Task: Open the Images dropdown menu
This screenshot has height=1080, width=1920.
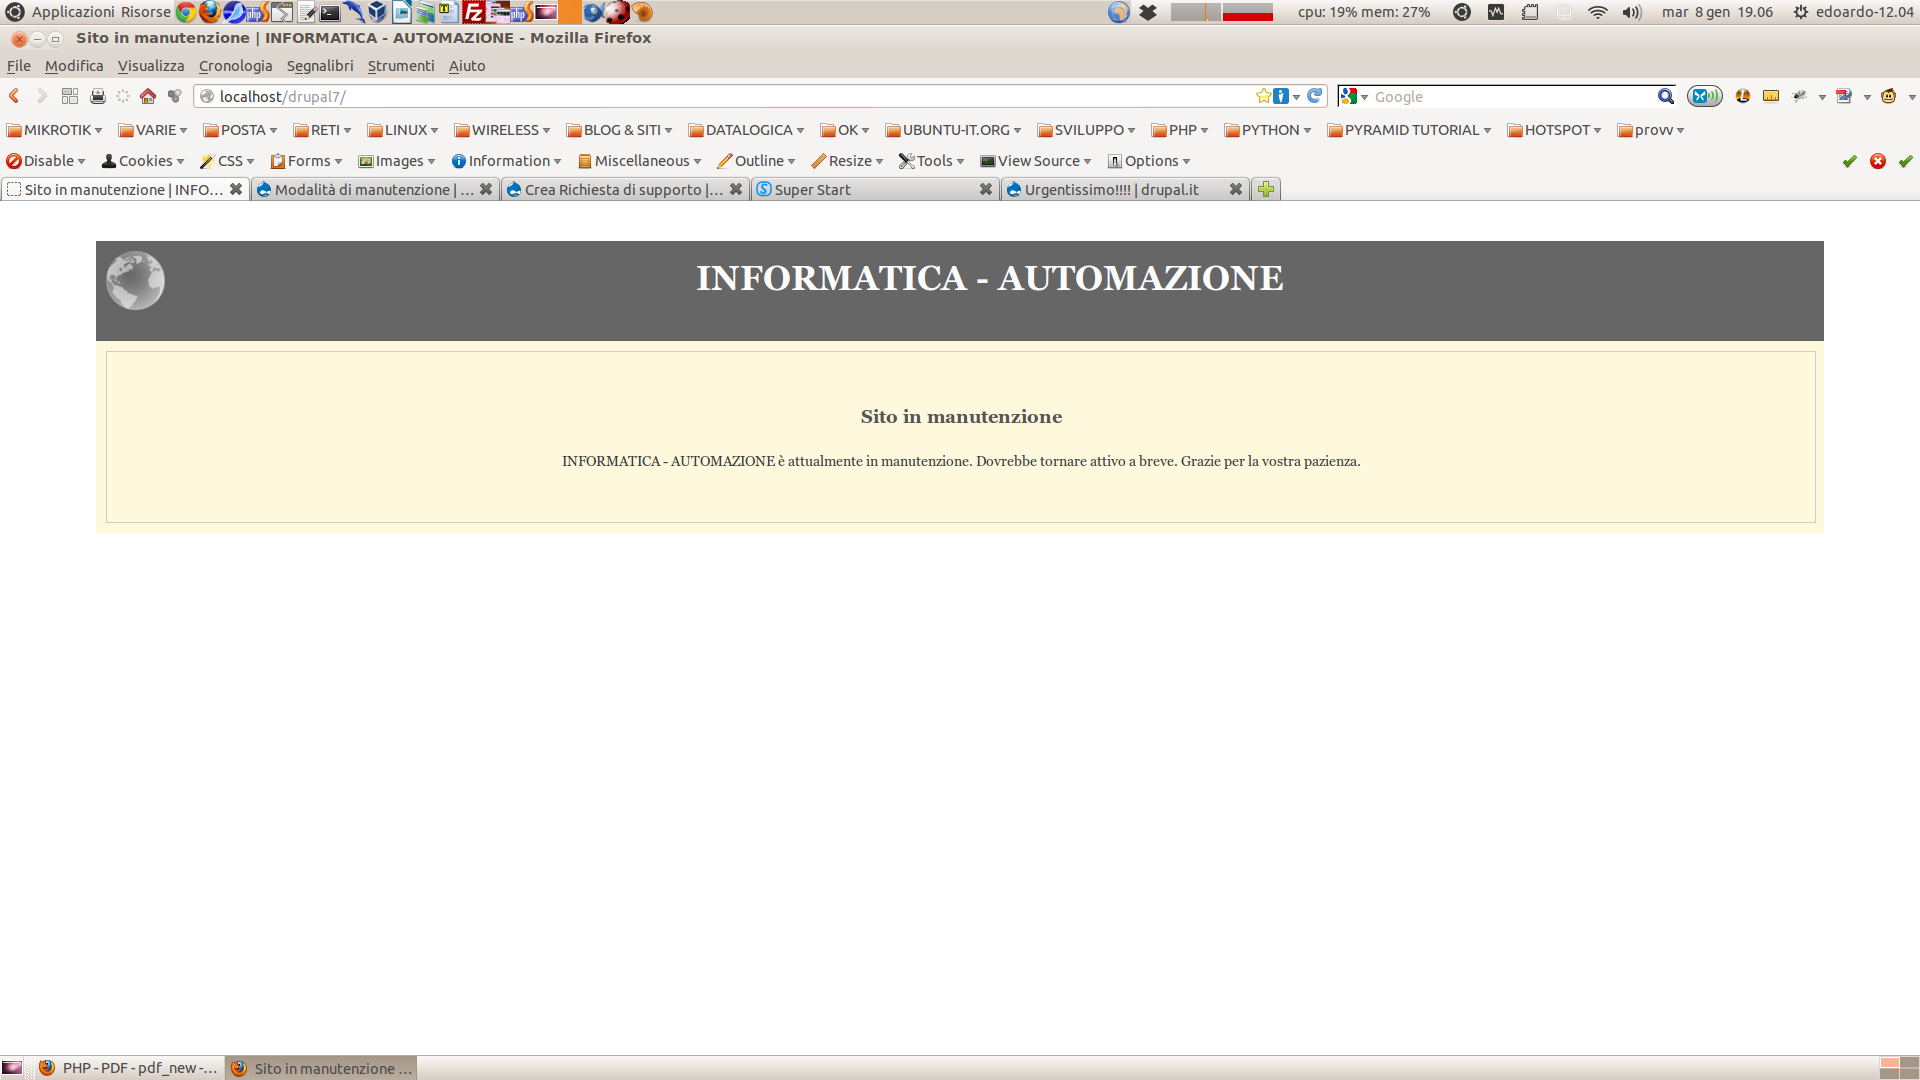Action: pos(397,161)
